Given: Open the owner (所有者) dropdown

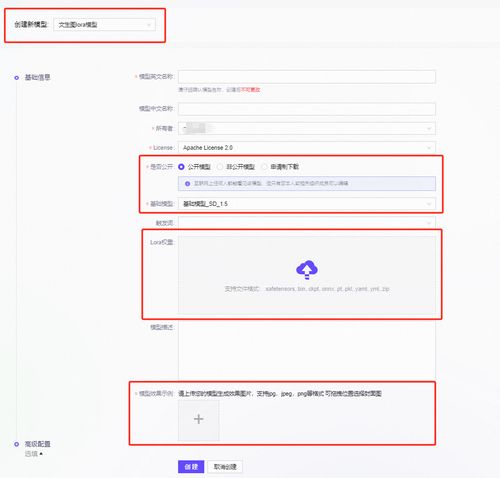Looking at the screenshot, I should (307, 128).
